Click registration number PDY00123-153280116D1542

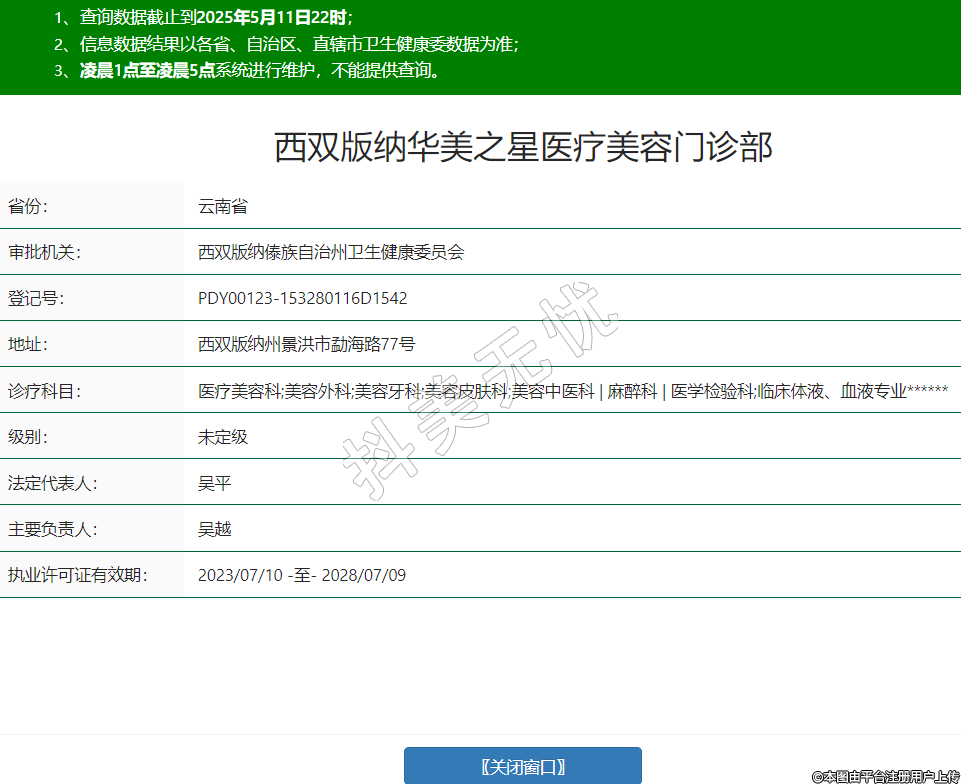[x=302, y=299]
